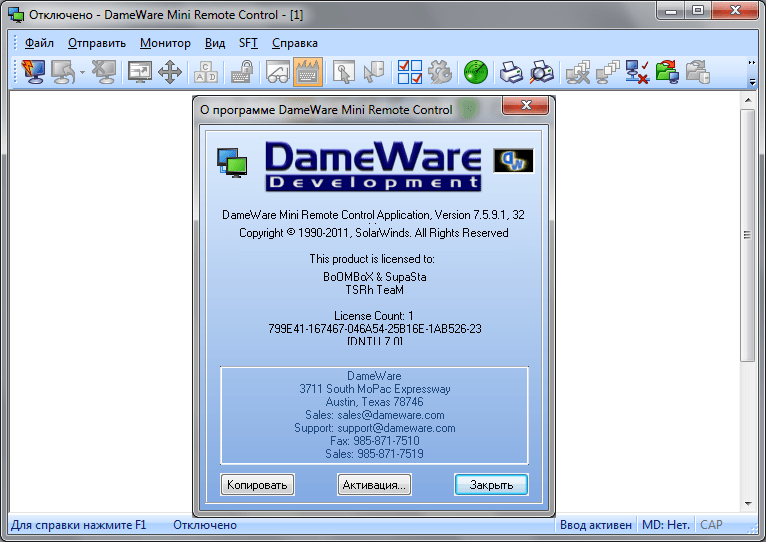Open the toolbar options down arrow
Image resolution: width=766 pixels, height=542 pixels.
click(x=752, y=82)
